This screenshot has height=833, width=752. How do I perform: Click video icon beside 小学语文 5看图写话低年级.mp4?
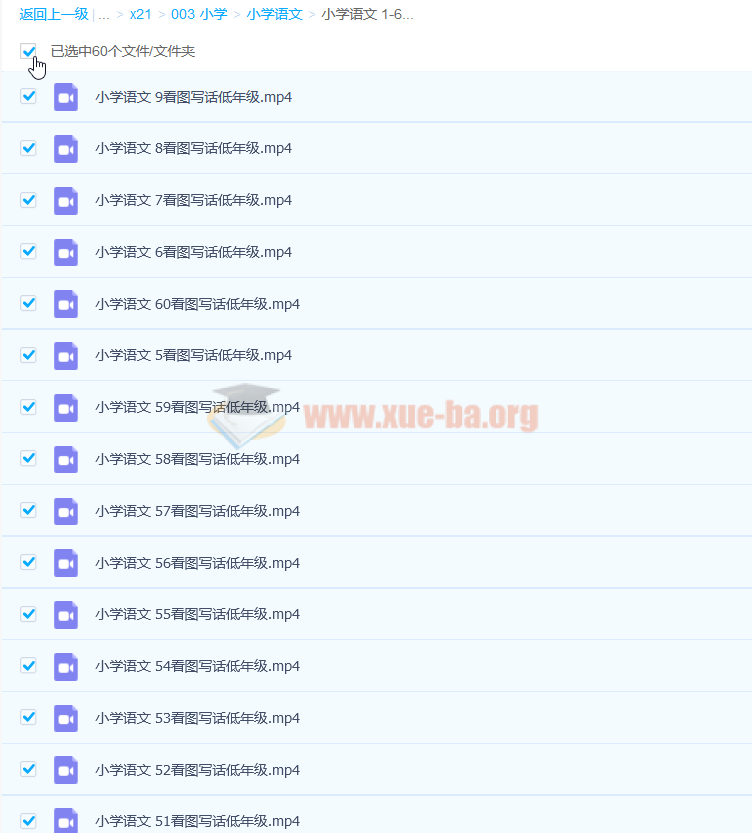tap(66, 356)
